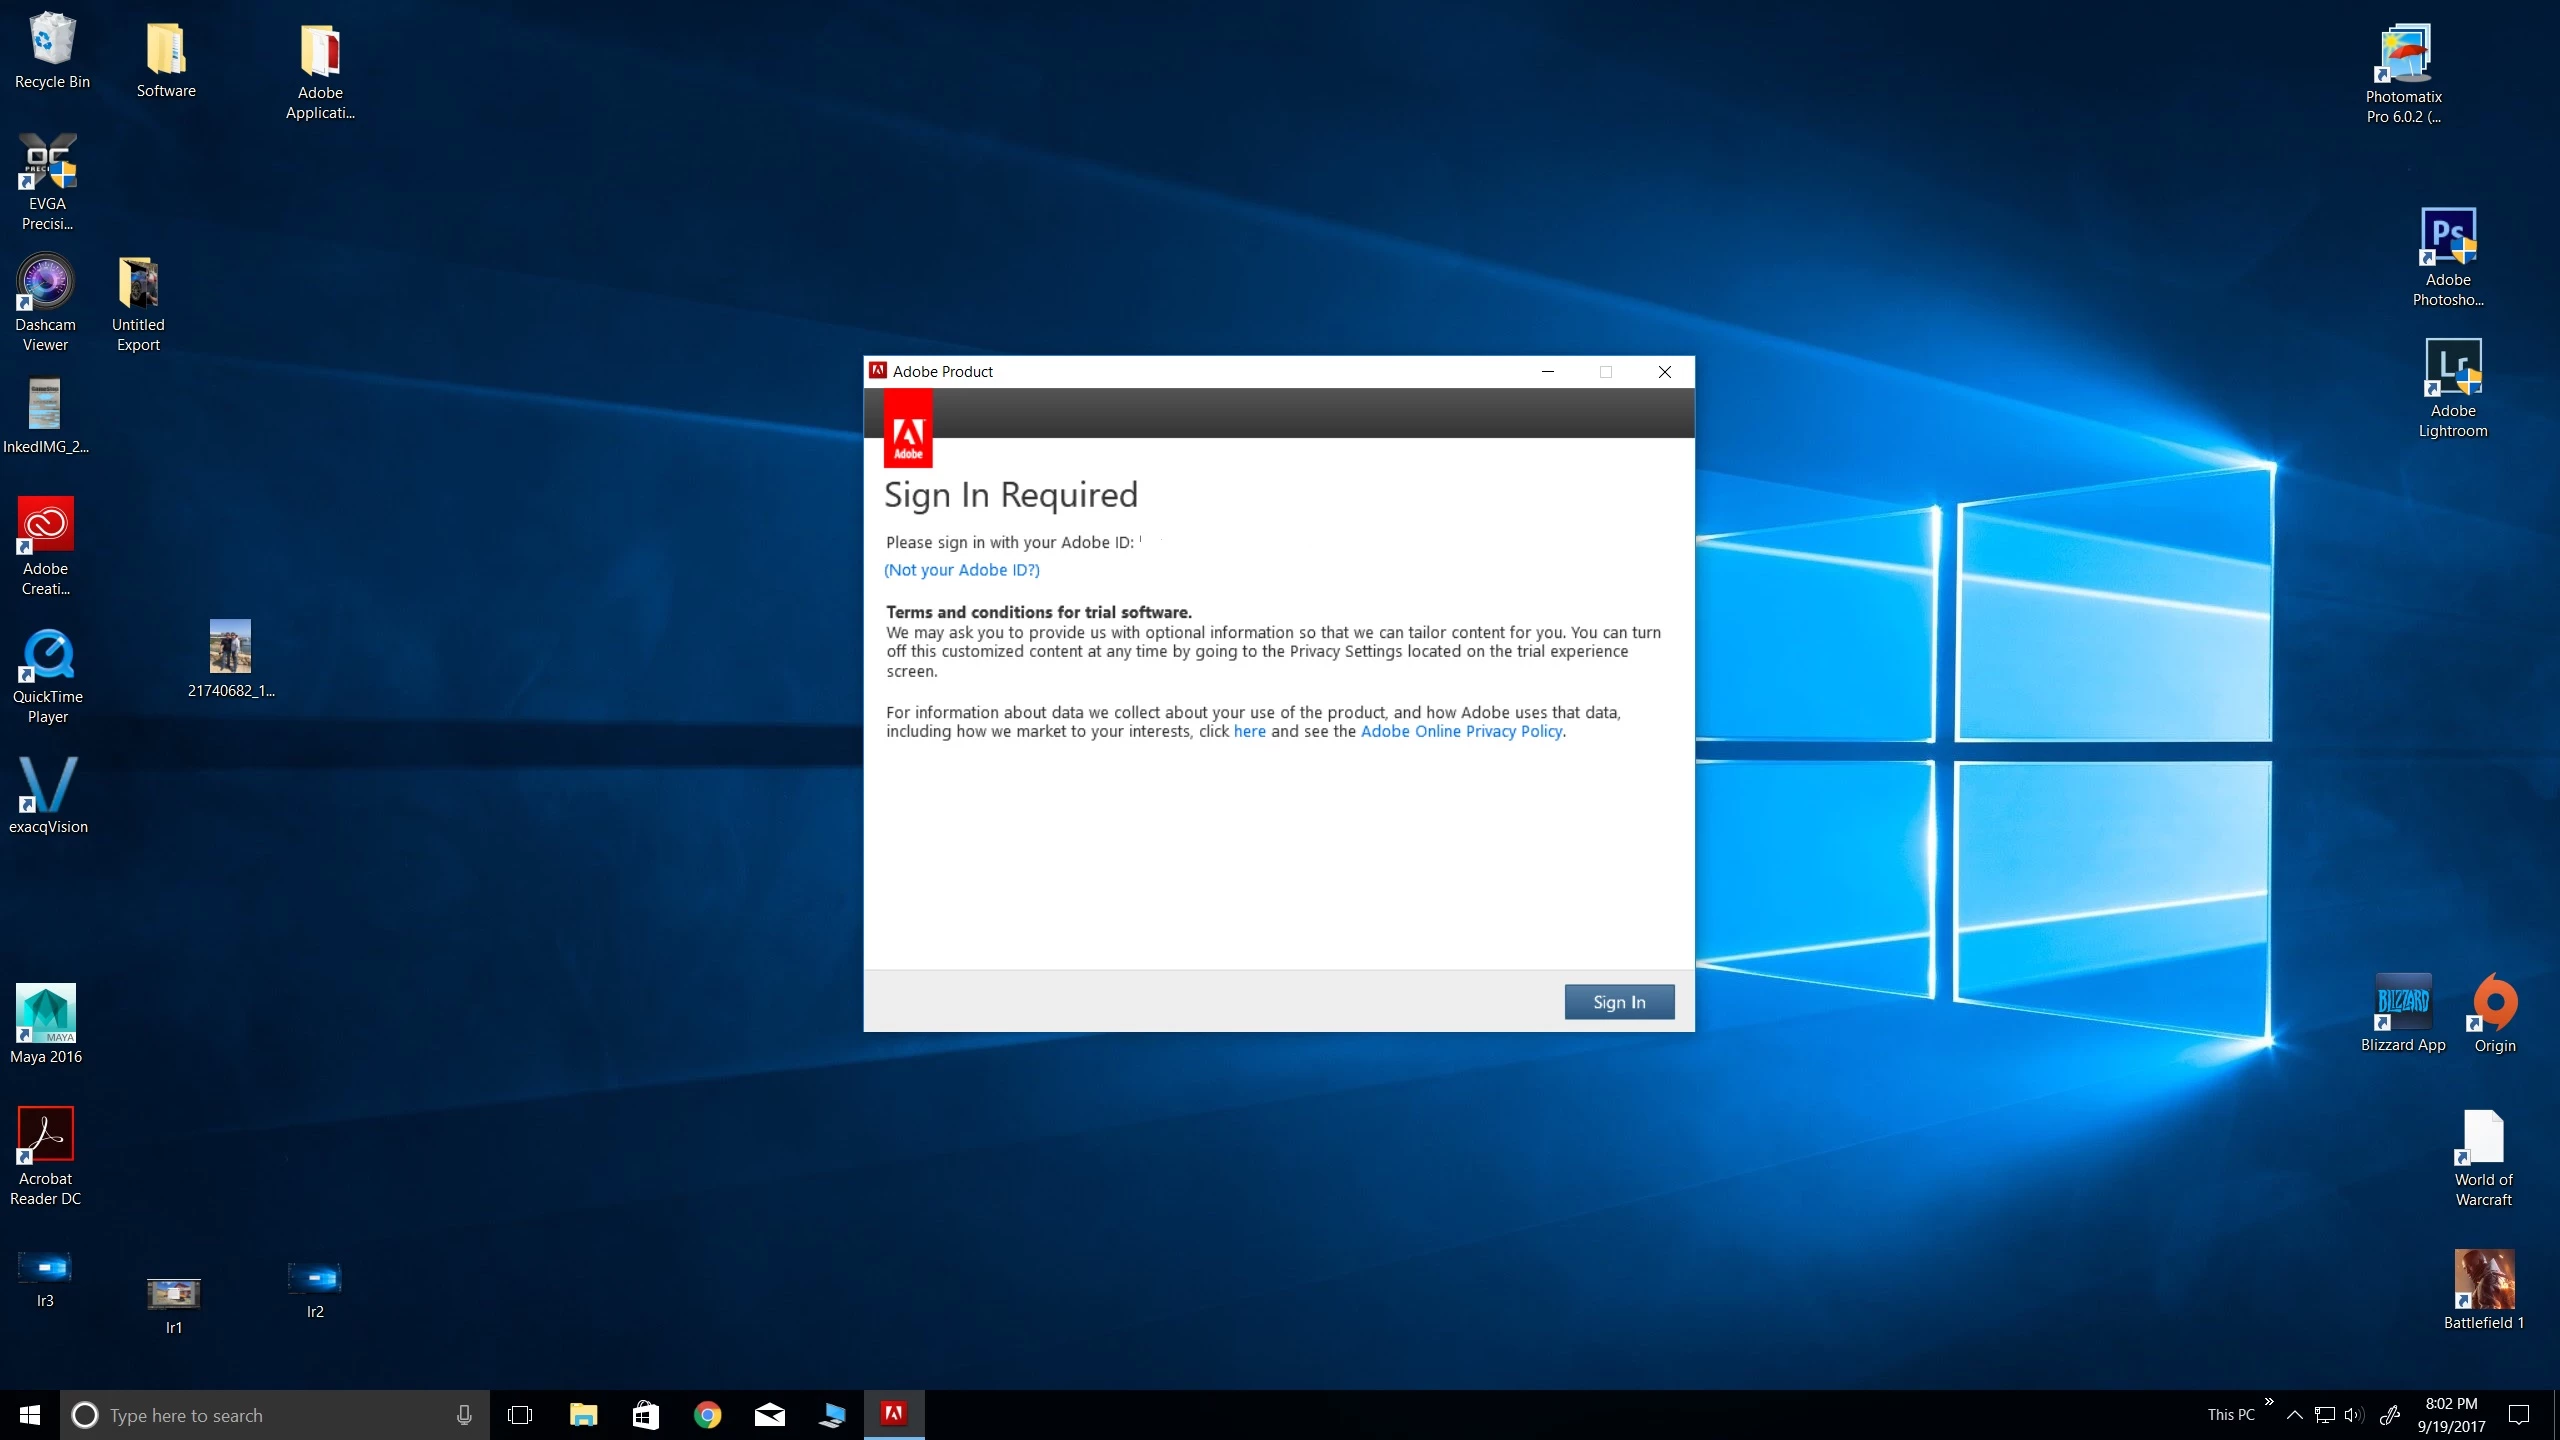
Task: Expand the This PC toolbar chevron
Action: [2269, 1402]
